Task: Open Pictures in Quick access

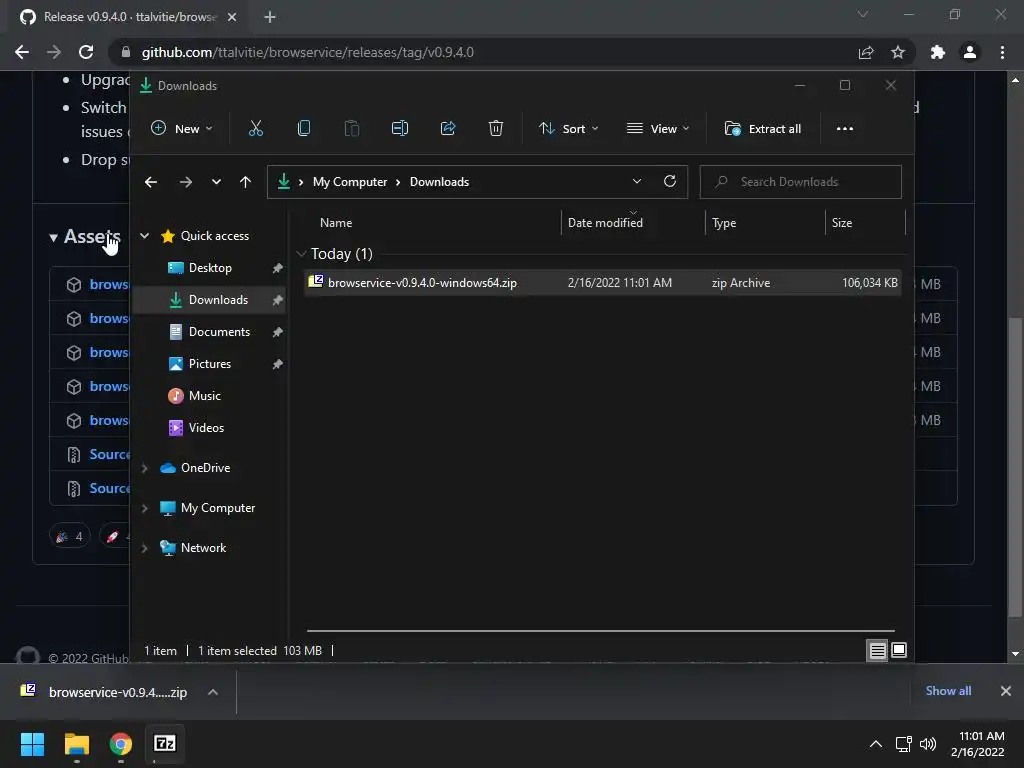Action: click(x=210, y=364)
